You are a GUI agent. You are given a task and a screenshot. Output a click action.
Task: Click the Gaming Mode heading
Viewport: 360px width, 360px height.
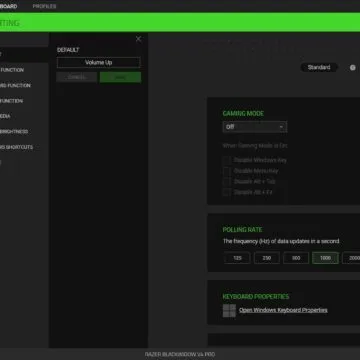tap(243, 114)
